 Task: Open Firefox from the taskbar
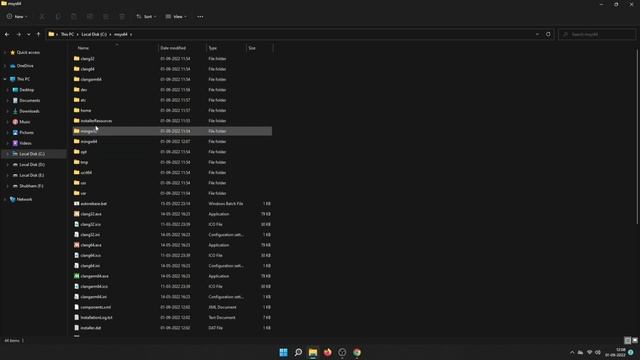(x=327, y=352)
